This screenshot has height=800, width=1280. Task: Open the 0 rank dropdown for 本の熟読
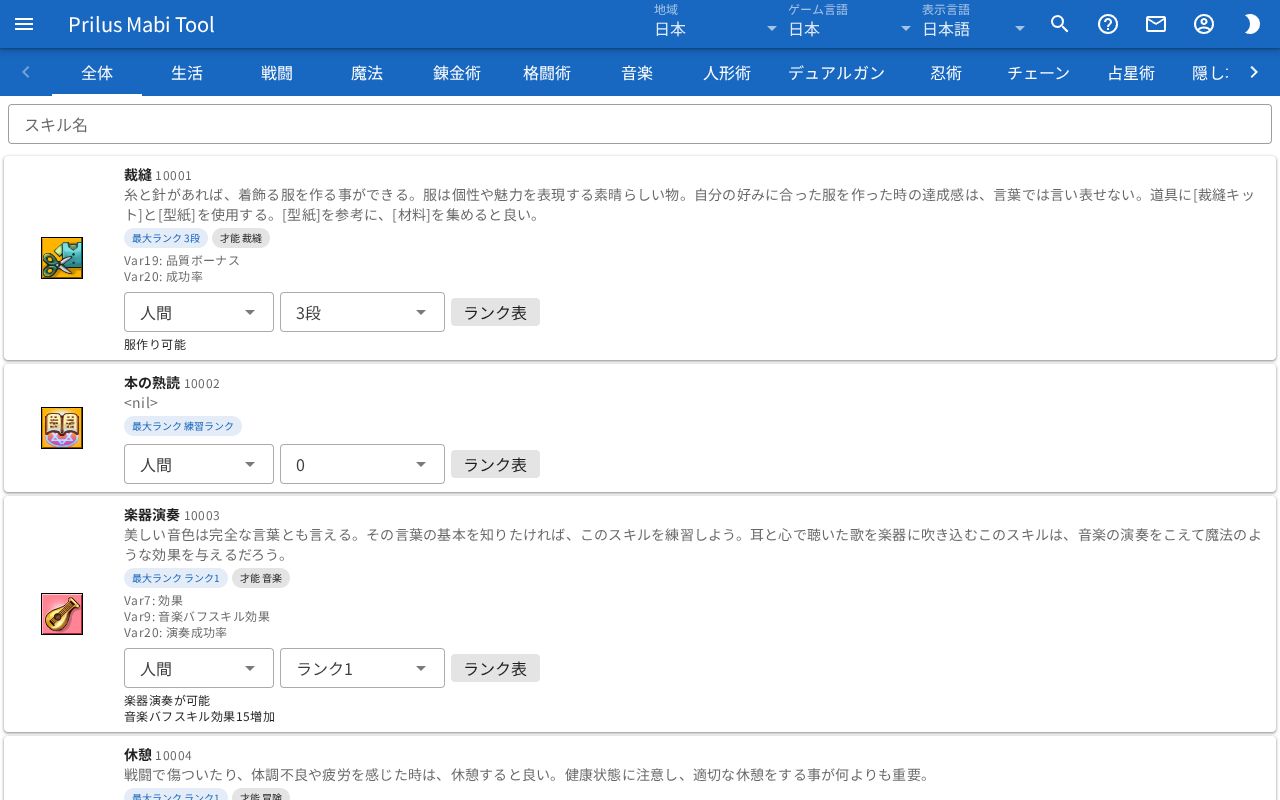(x=362, y=464)
